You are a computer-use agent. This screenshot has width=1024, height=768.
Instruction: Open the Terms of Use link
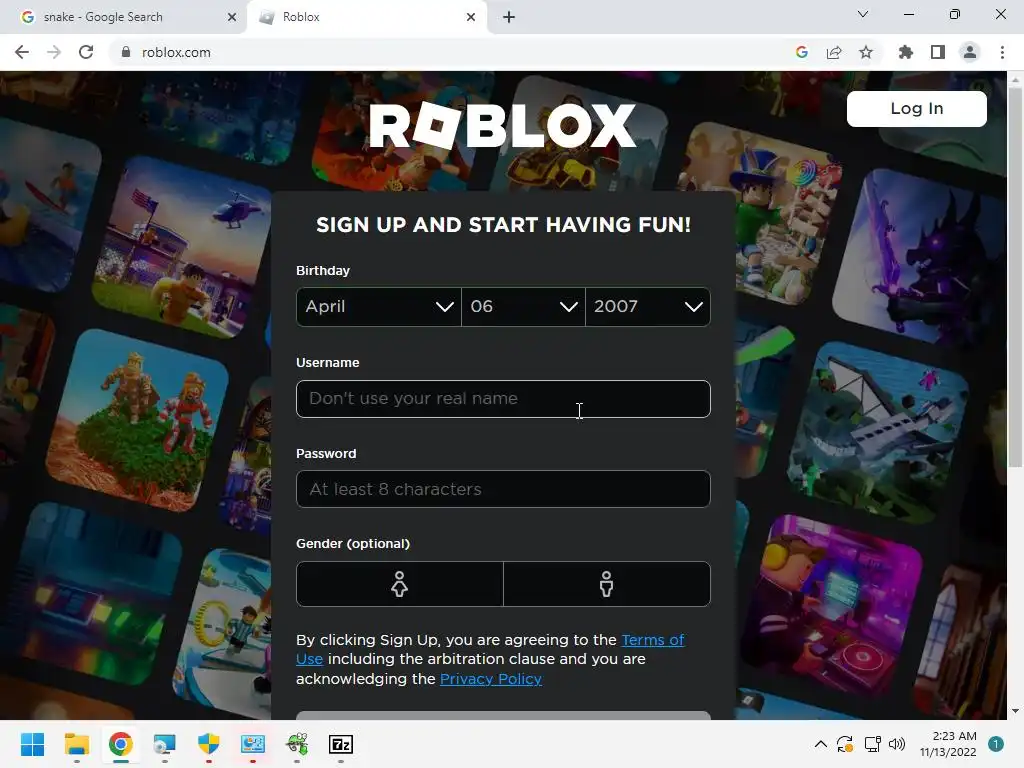(x=652, y=640)
